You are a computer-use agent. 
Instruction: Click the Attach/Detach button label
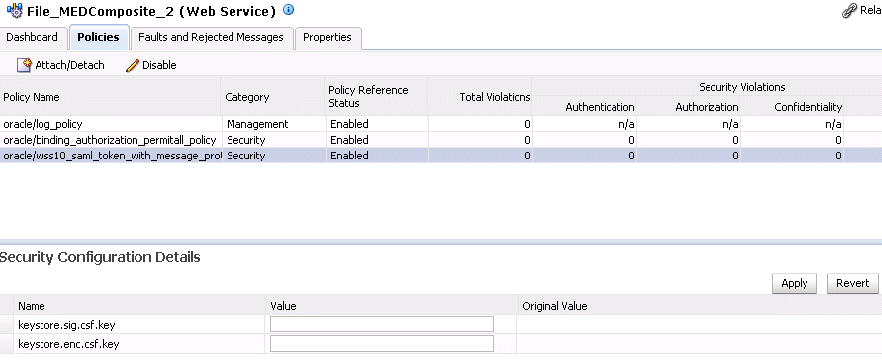click(x=70, y=65)
